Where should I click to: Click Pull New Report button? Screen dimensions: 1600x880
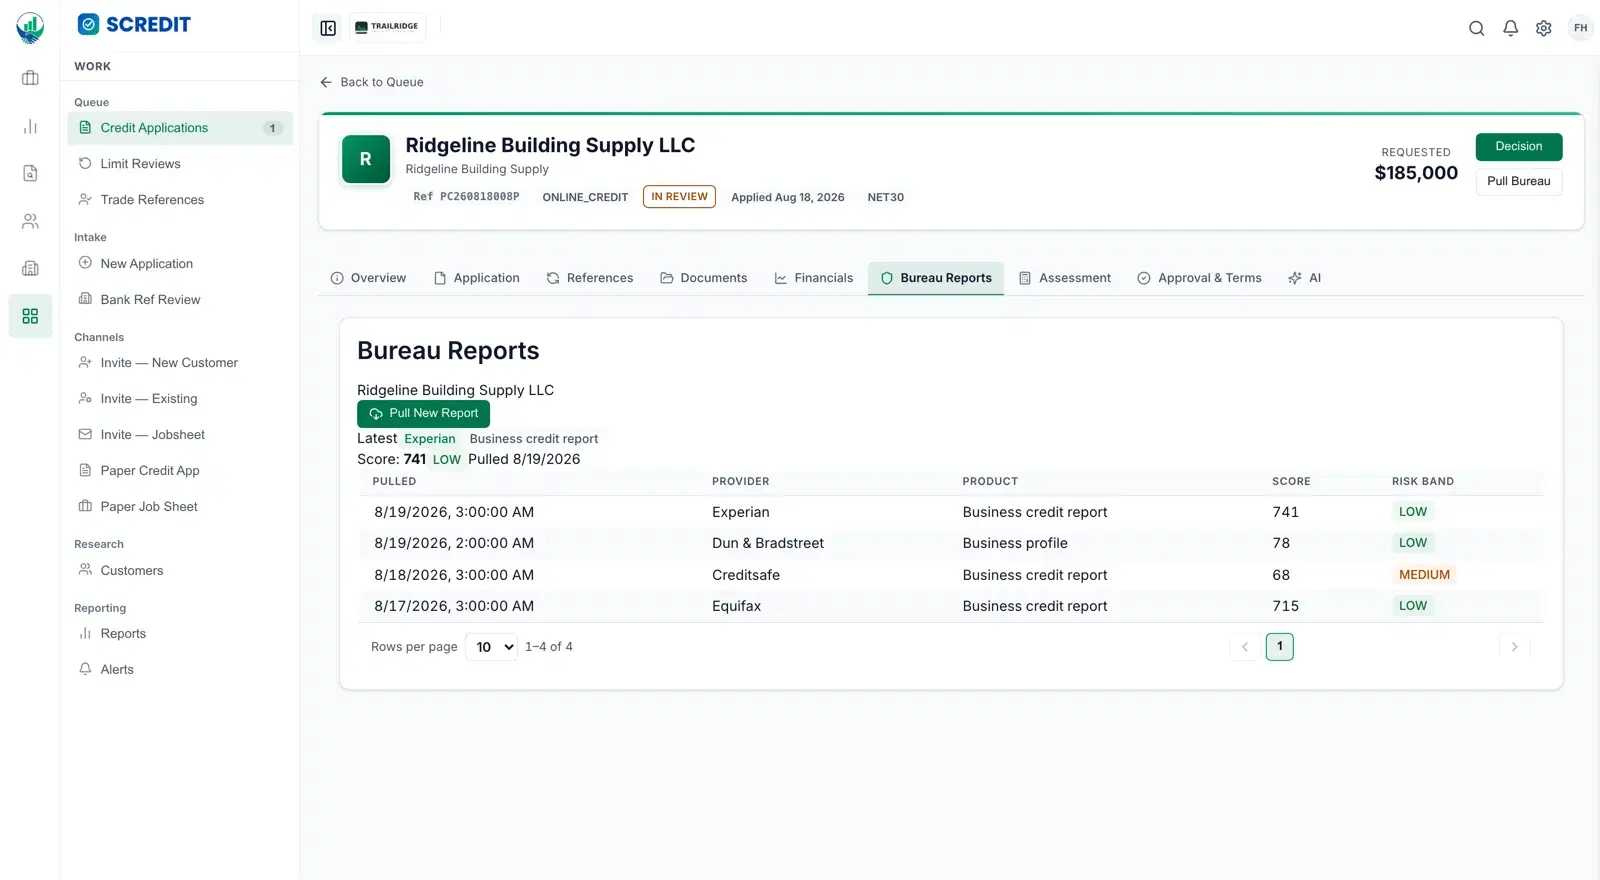(423, 414)
